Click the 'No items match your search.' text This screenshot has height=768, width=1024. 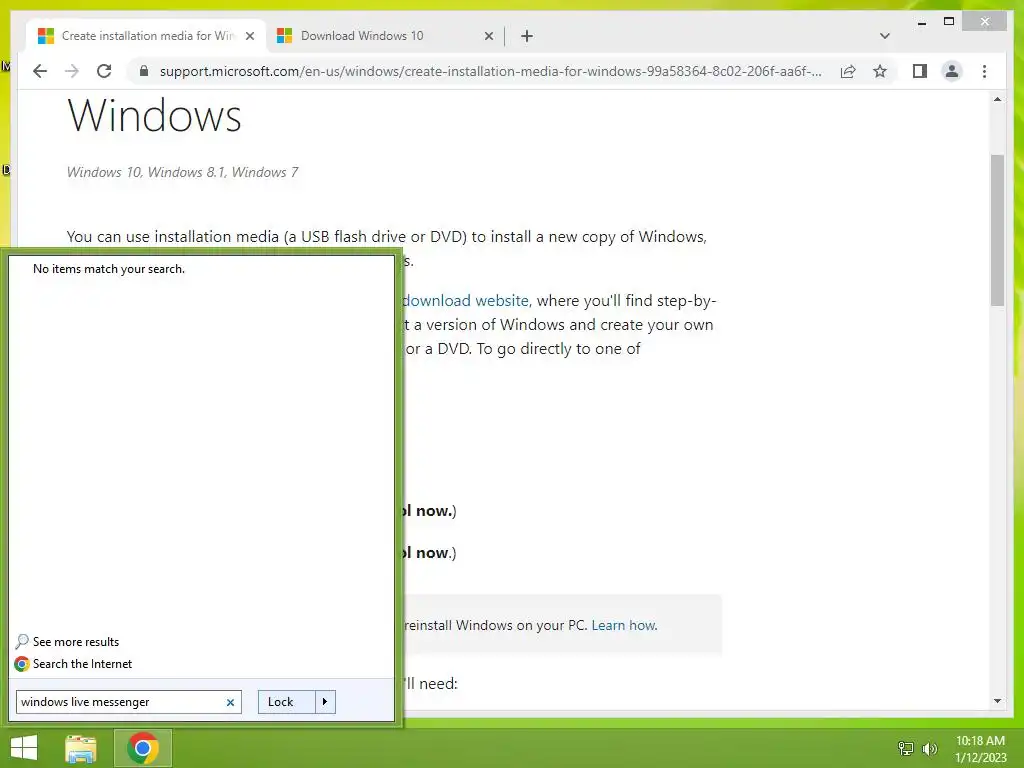point(109,269)
